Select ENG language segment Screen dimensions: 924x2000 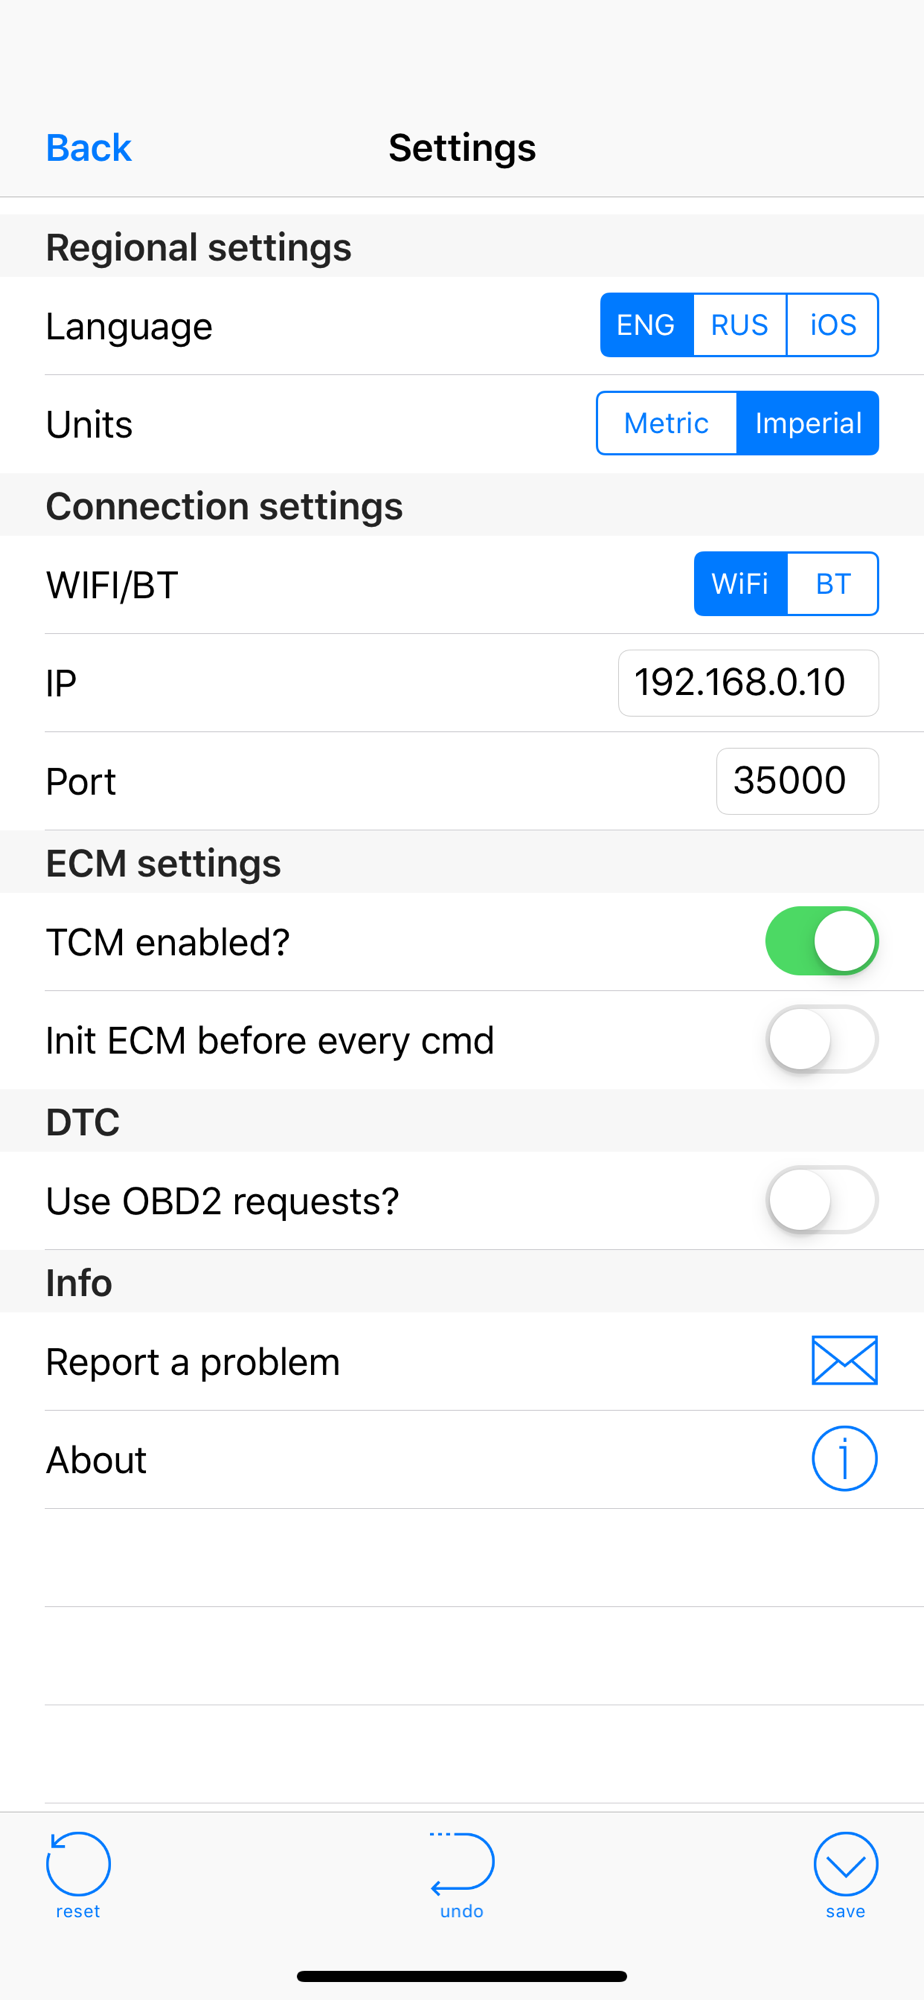[x=646, y=325]
